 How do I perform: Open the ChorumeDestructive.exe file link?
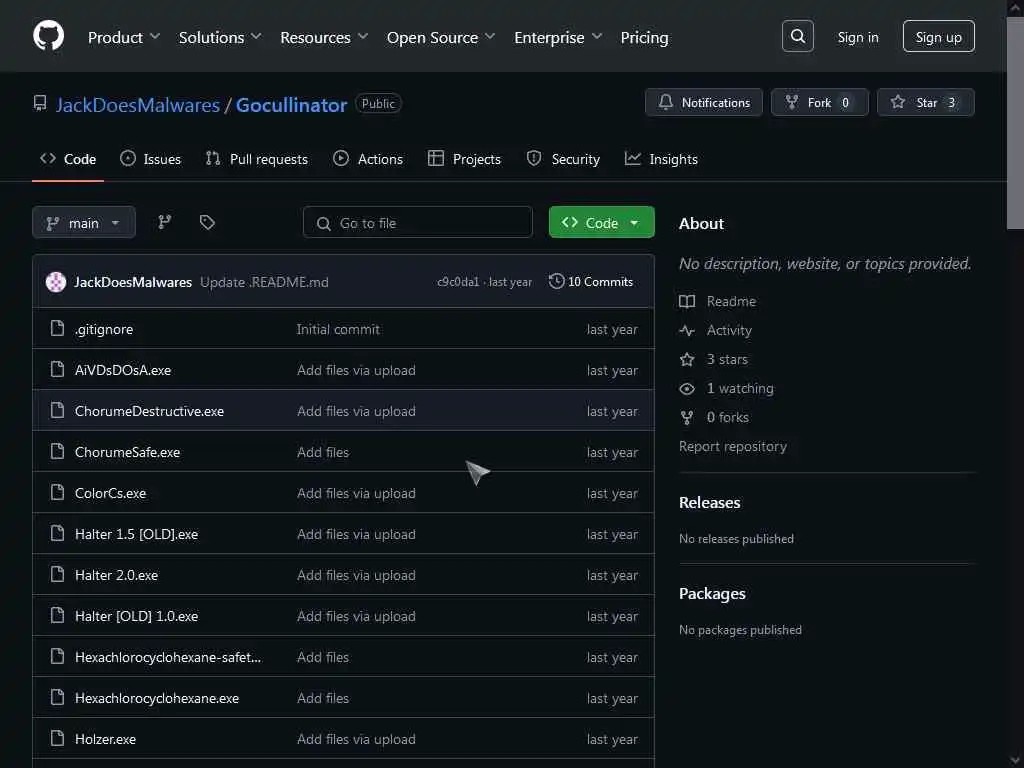click(149, 411)
